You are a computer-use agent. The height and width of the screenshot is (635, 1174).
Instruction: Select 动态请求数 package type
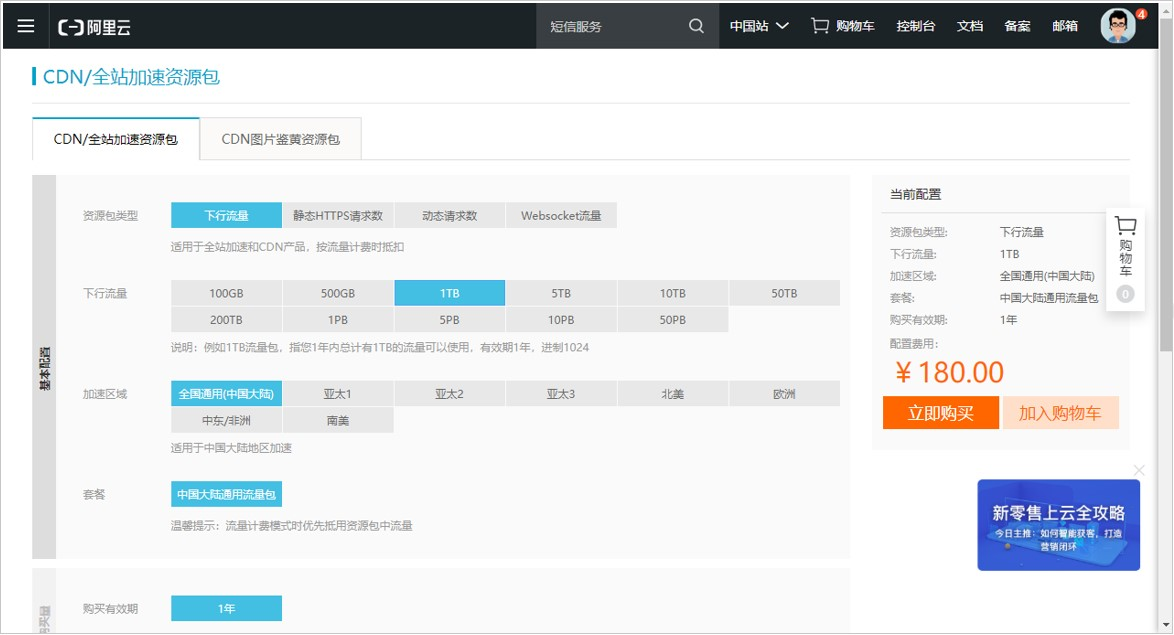[449, 216]
